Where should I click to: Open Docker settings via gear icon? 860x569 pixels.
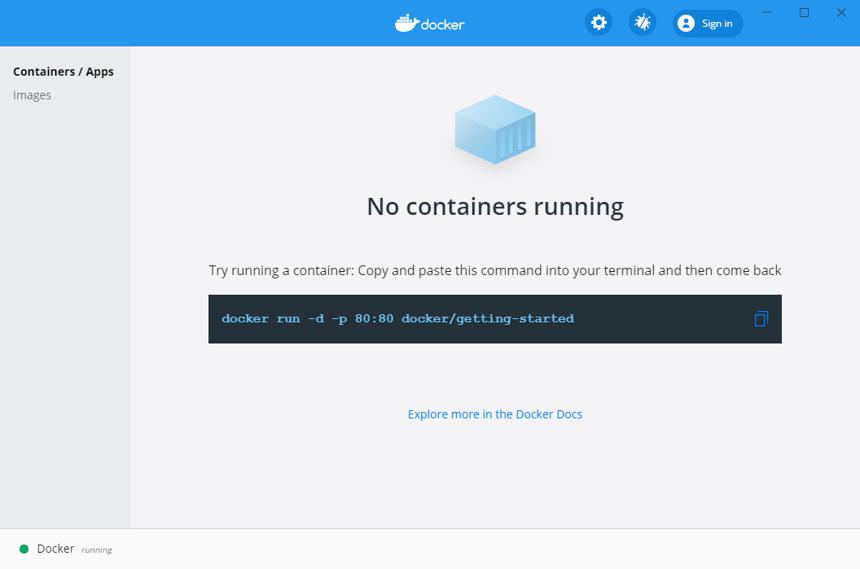[x=598, y=23]
